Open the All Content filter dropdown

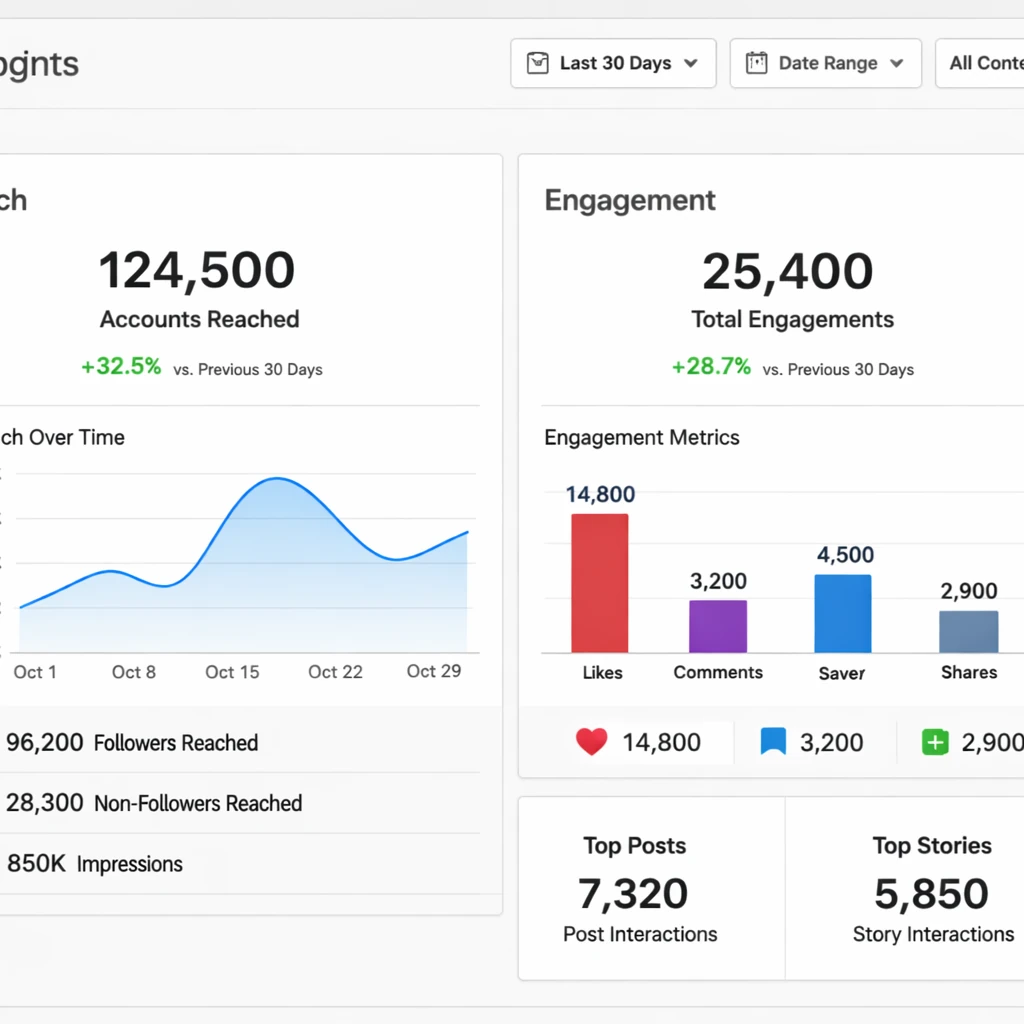[x=980, y=63]
